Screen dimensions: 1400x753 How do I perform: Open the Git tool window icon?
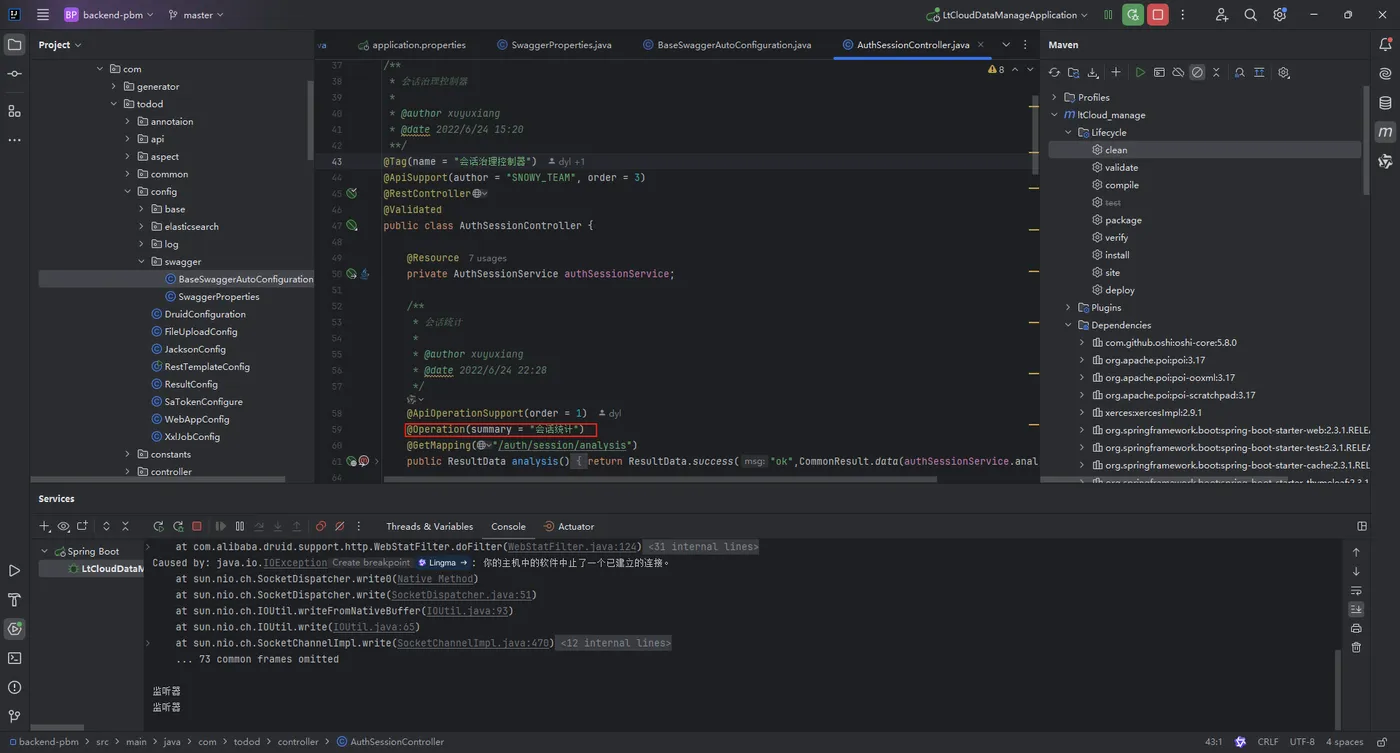(14, 716)
